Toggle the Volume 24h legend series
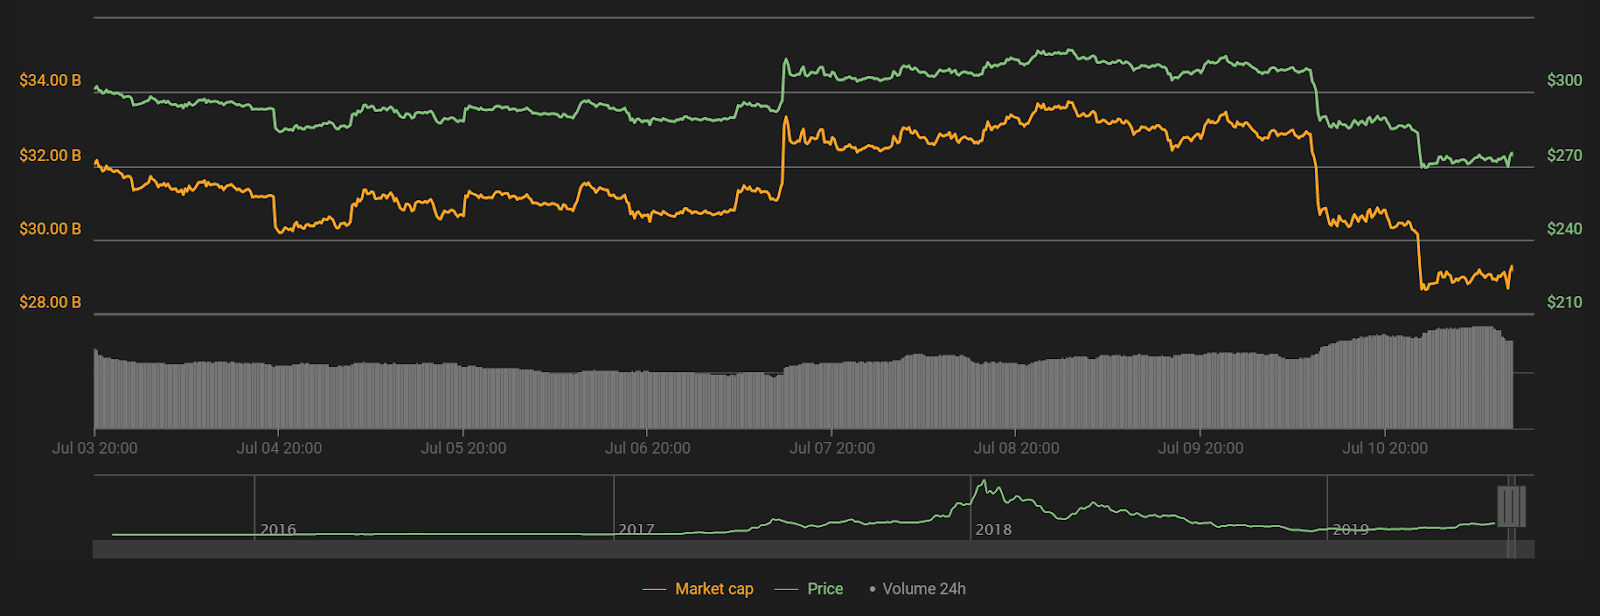This screenshot has width=1600, height=616. click(x=917, y=589)
